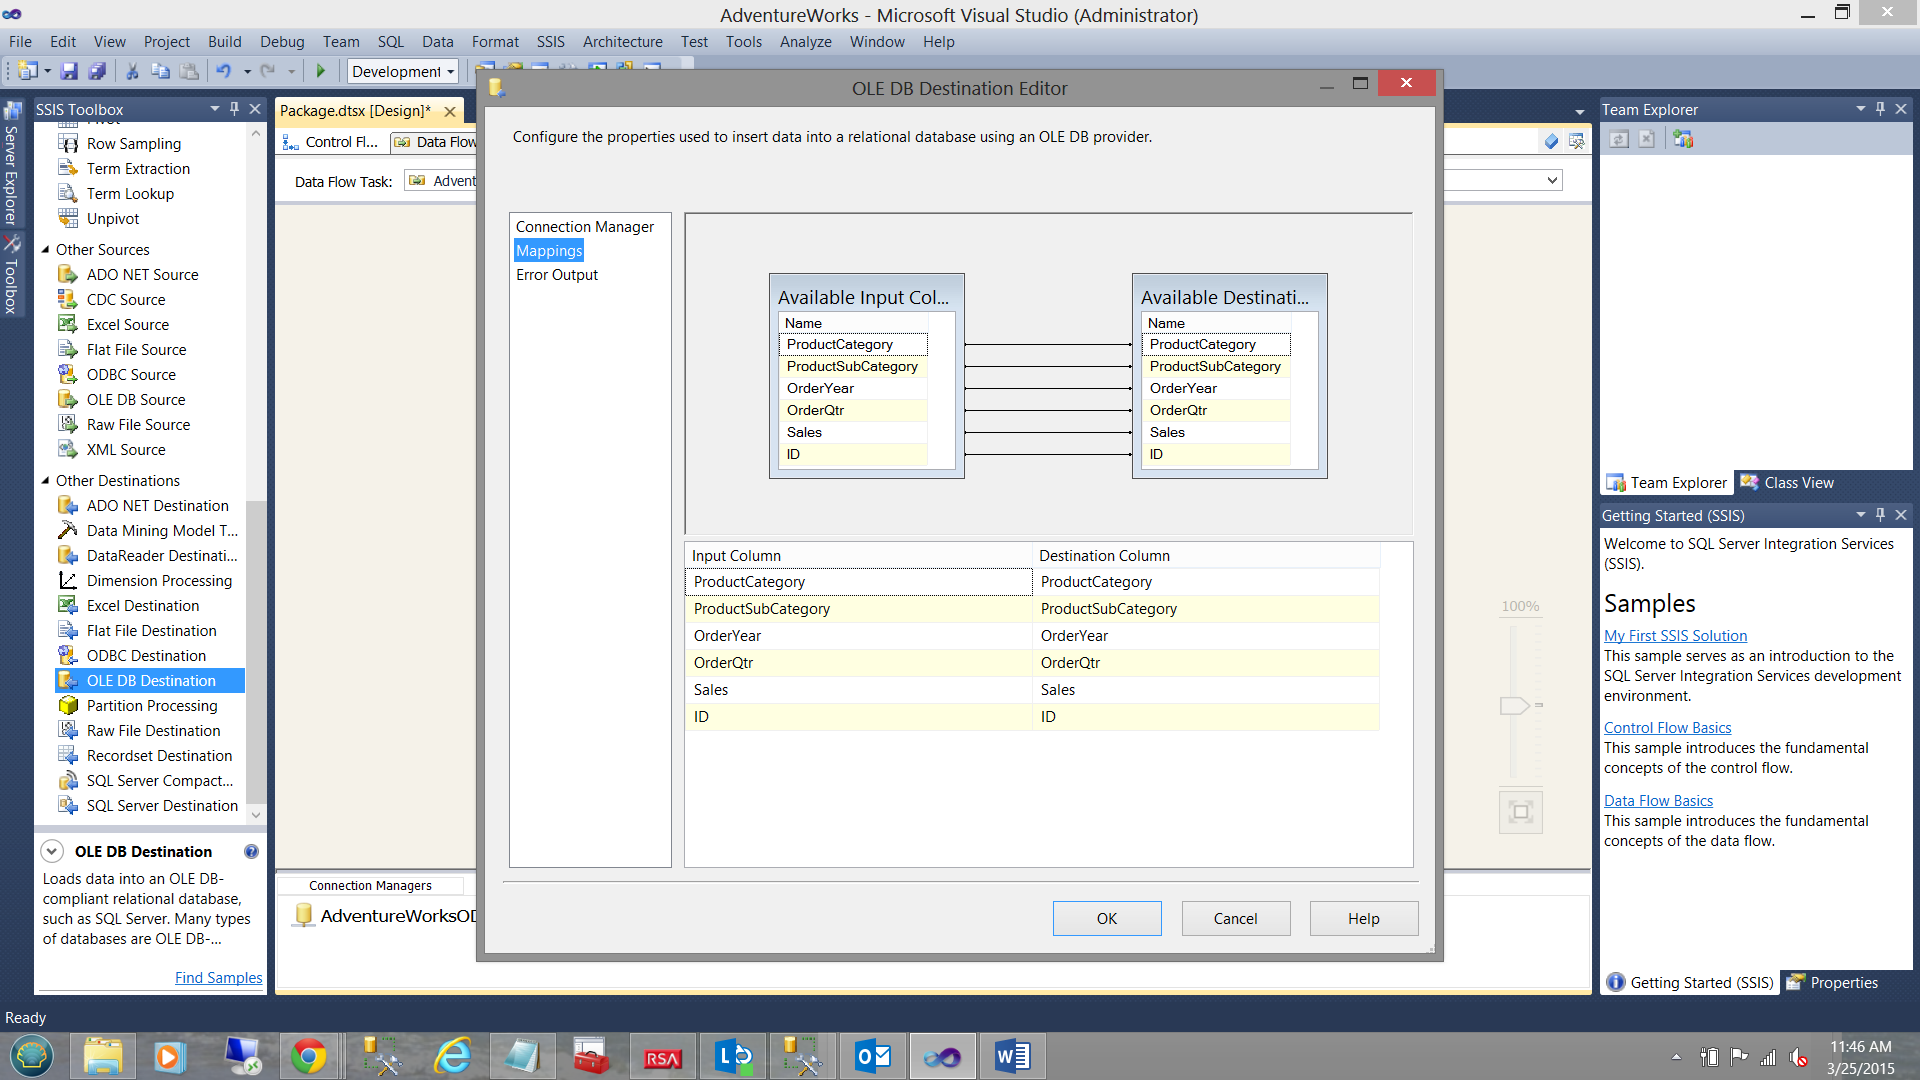
Task: Click the Cut scissors toolbar icon
Action: (131, 71)
